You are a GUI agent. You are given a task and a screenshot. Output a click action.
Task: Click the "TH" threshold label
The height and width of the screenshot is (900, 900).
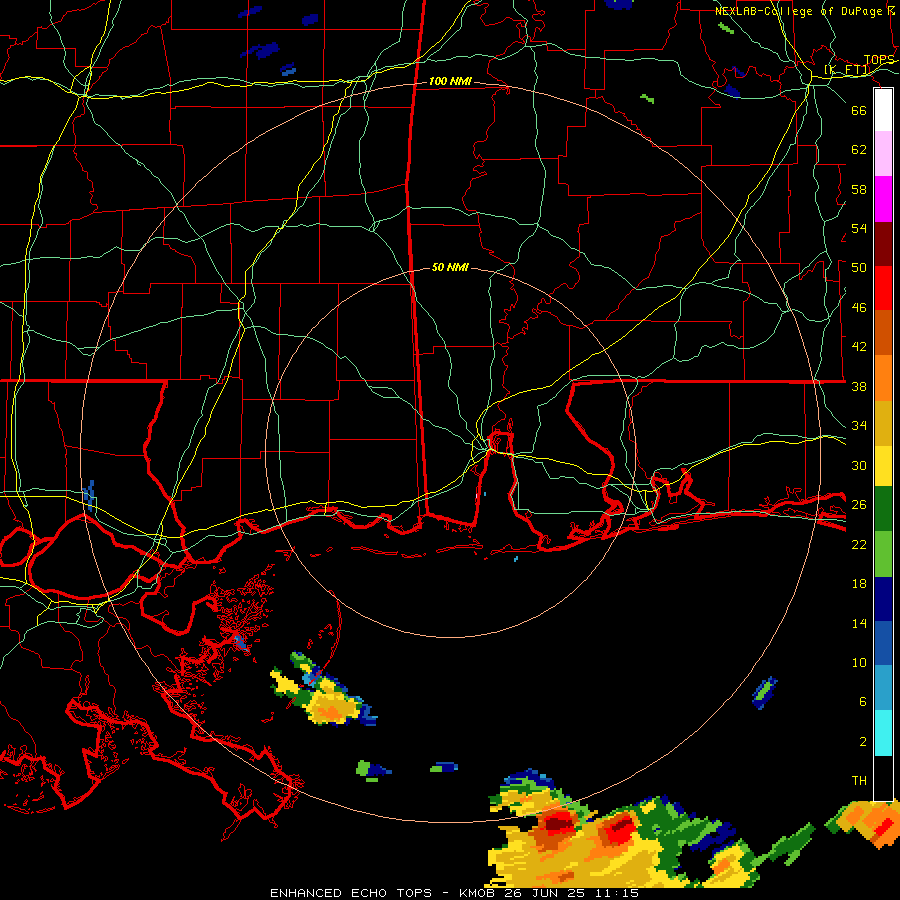coord(859,781)
